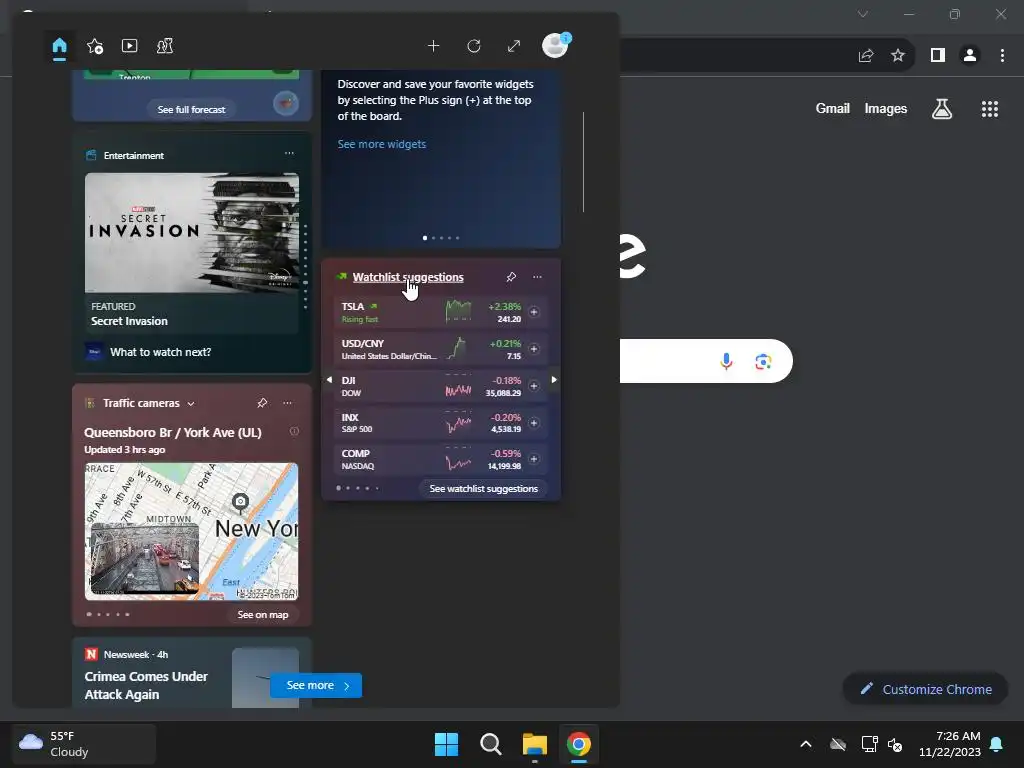1024x768 pixels.
Task: Open Chrome tab search chevron
Action: click(863, 14)
